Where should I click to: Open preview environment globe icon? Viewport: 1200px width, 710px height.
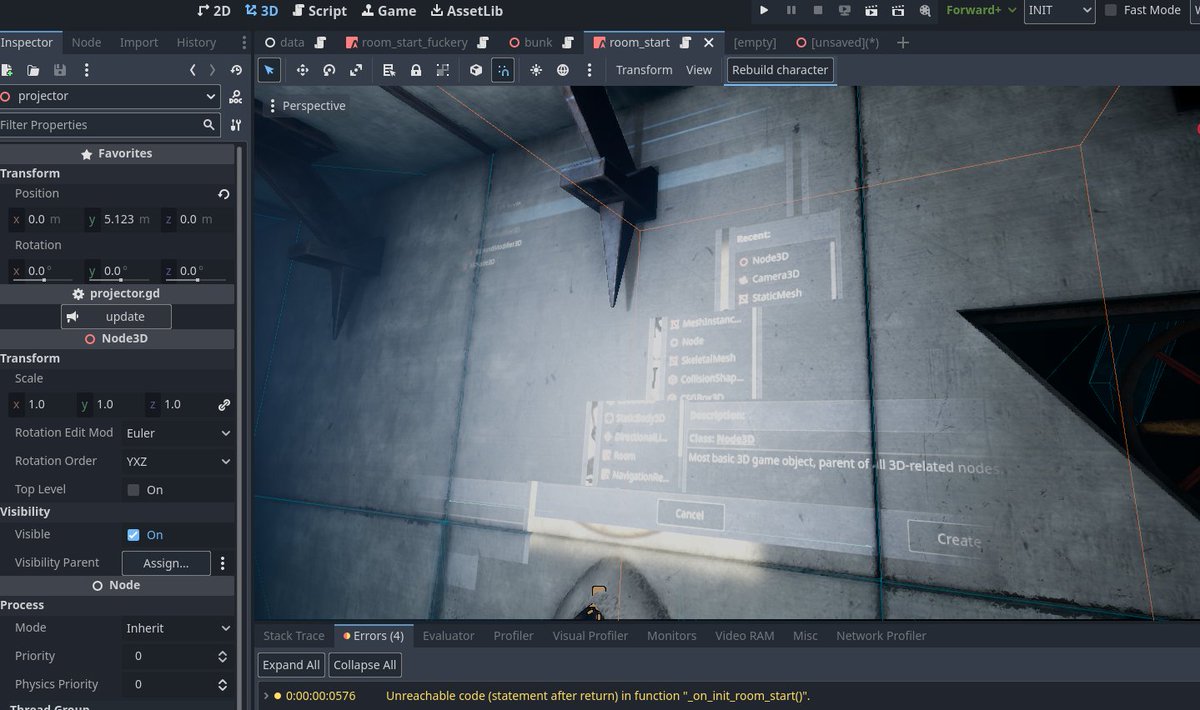[x=563, y=70]
